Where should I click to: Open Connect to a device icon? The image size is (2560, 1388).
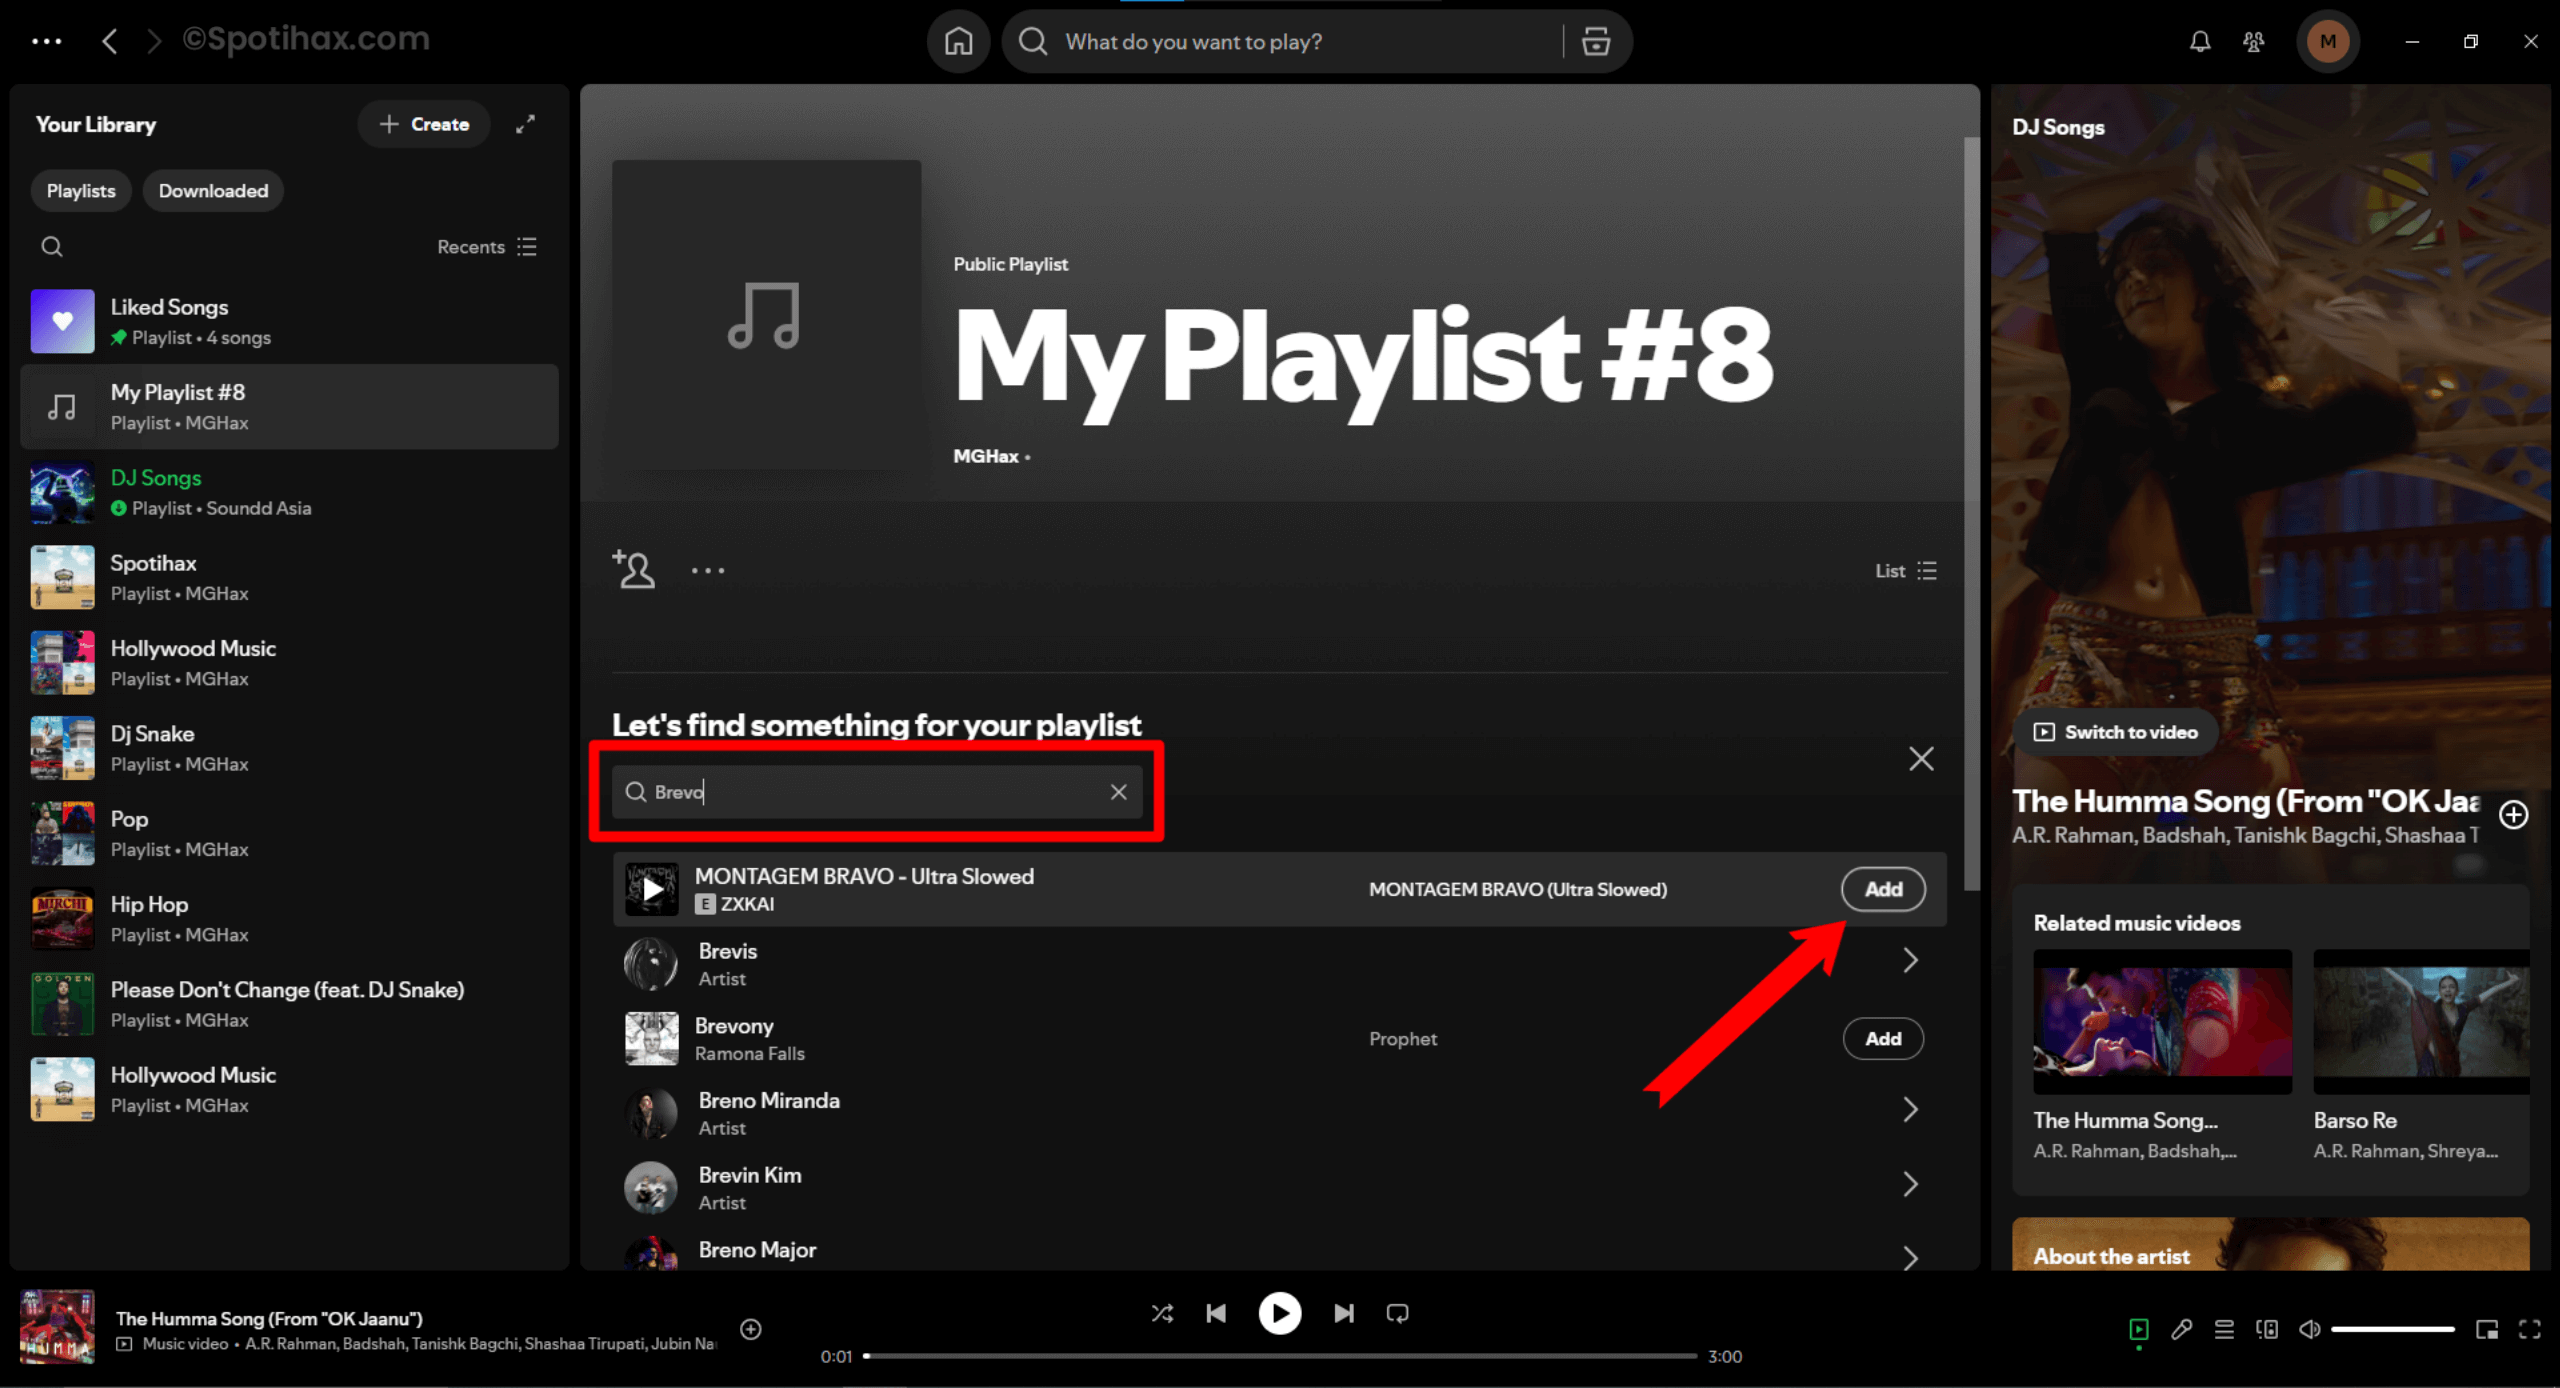2267,1329
